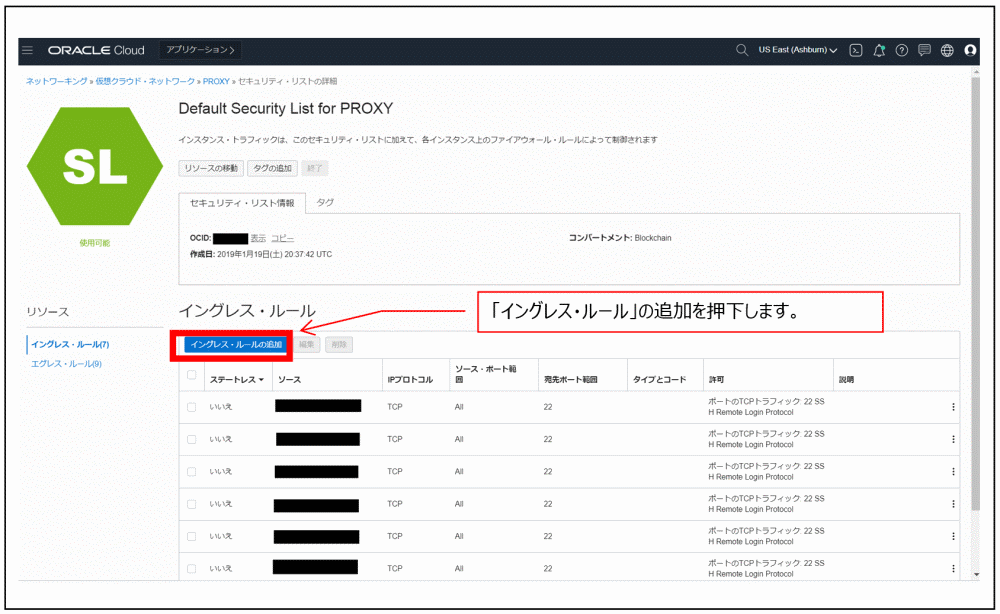Viewport: 1000px width, 614px height.
Task: Click the OCID 表示 link
Action: tap(258, 238)
